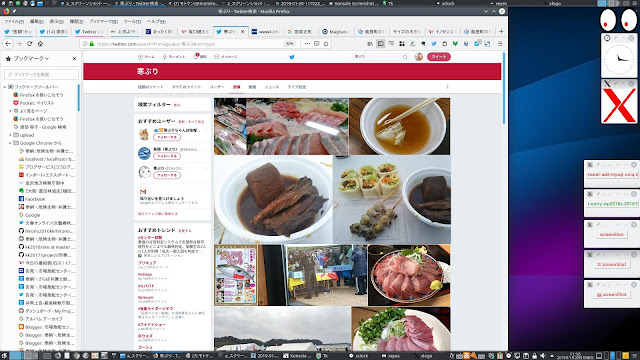Open the ブックマーク sidebar switcher dropdown

click(x=31, y=59)
